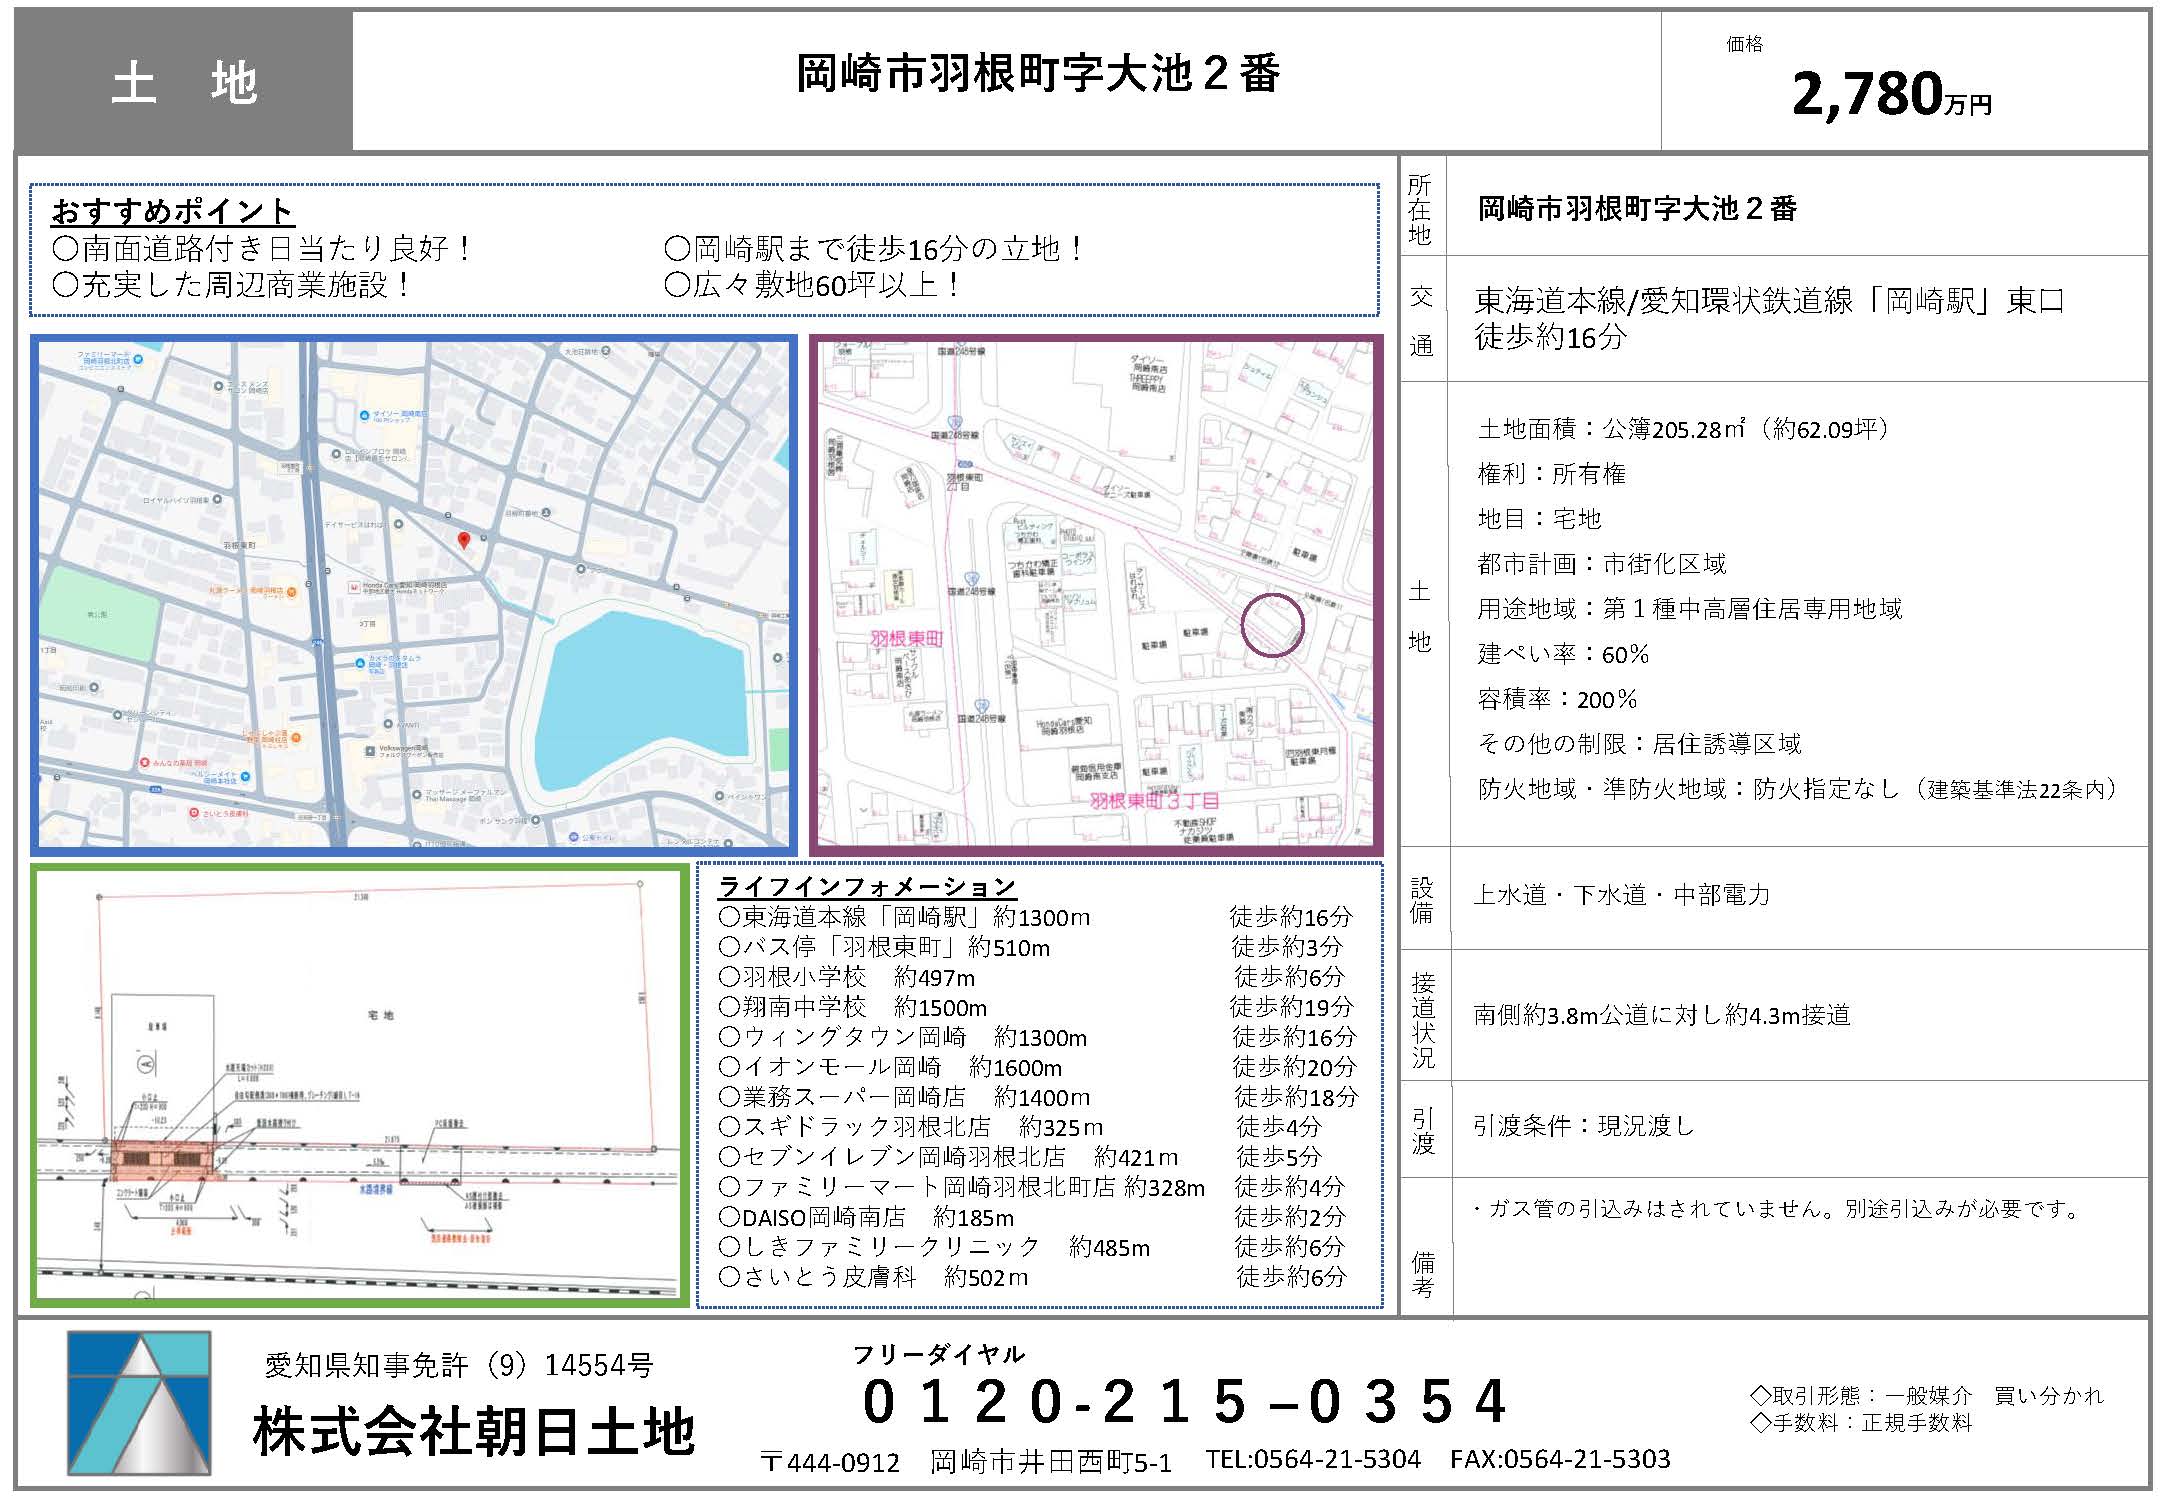Click the orange driveway hatch on the site plan
Screen dimensions: 2167x1500
[165, 1161]
